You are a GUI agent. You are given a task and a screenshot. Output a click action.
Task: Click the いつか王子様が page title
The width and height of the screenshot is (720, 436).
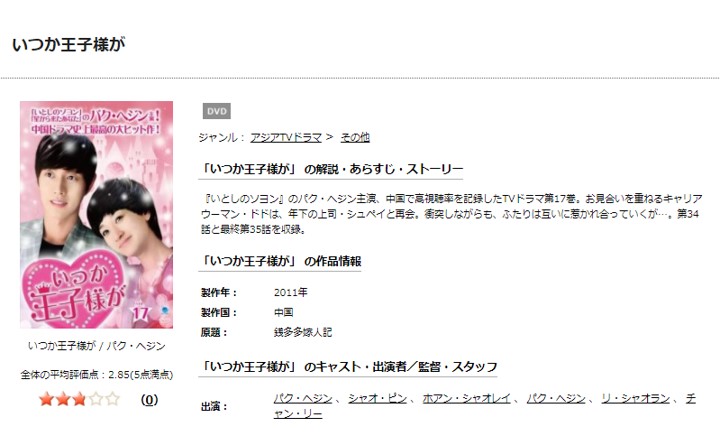68,45
